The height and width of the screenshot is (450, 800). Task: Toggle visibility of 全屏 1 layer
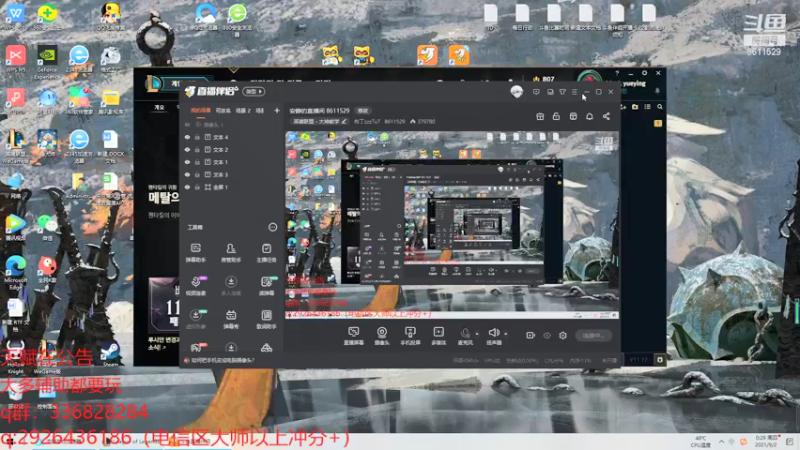[x=187, y=187]
